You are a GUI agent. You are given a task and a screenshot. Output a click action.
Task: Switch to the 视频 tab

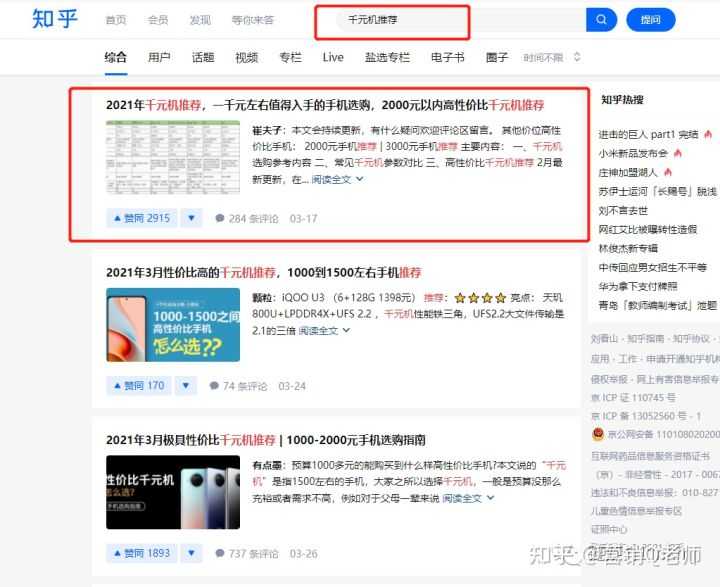tap(247, 57)
